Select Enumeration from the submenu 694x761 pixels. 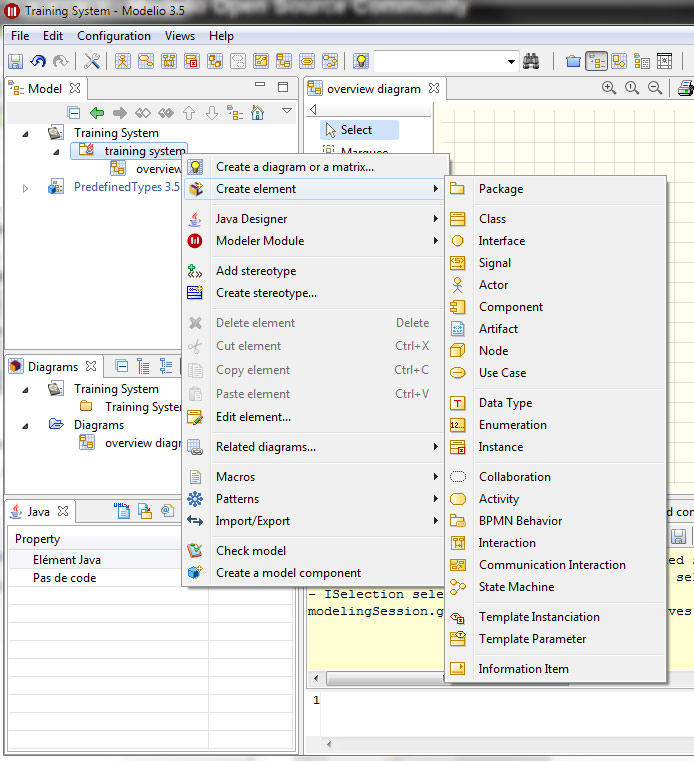pyautogui.click(x=556, y=425)
